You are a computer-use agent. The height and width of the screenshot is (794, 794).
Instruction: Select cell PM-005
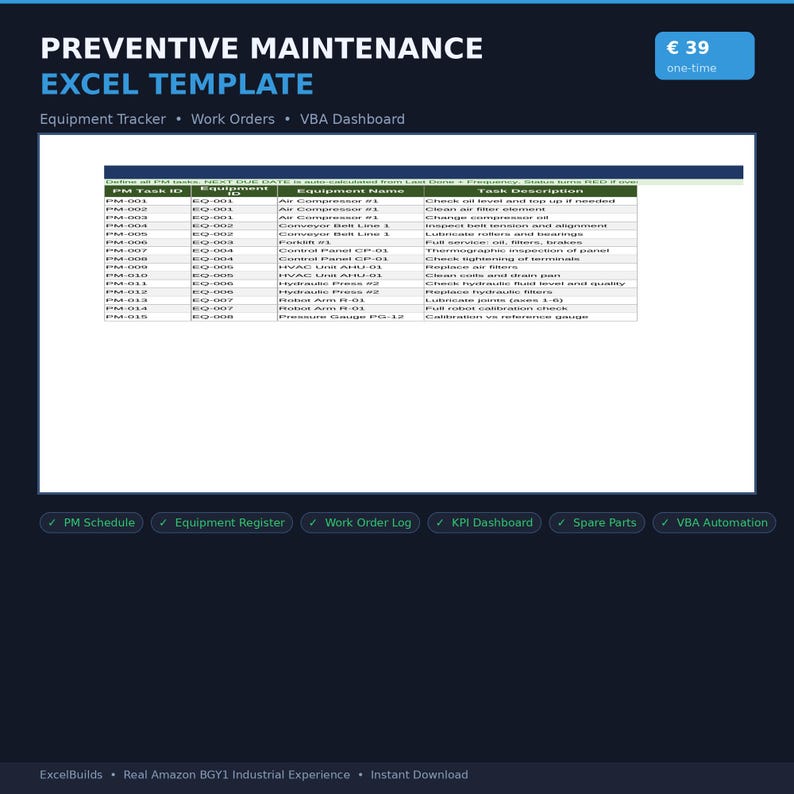tap(147, 234)
